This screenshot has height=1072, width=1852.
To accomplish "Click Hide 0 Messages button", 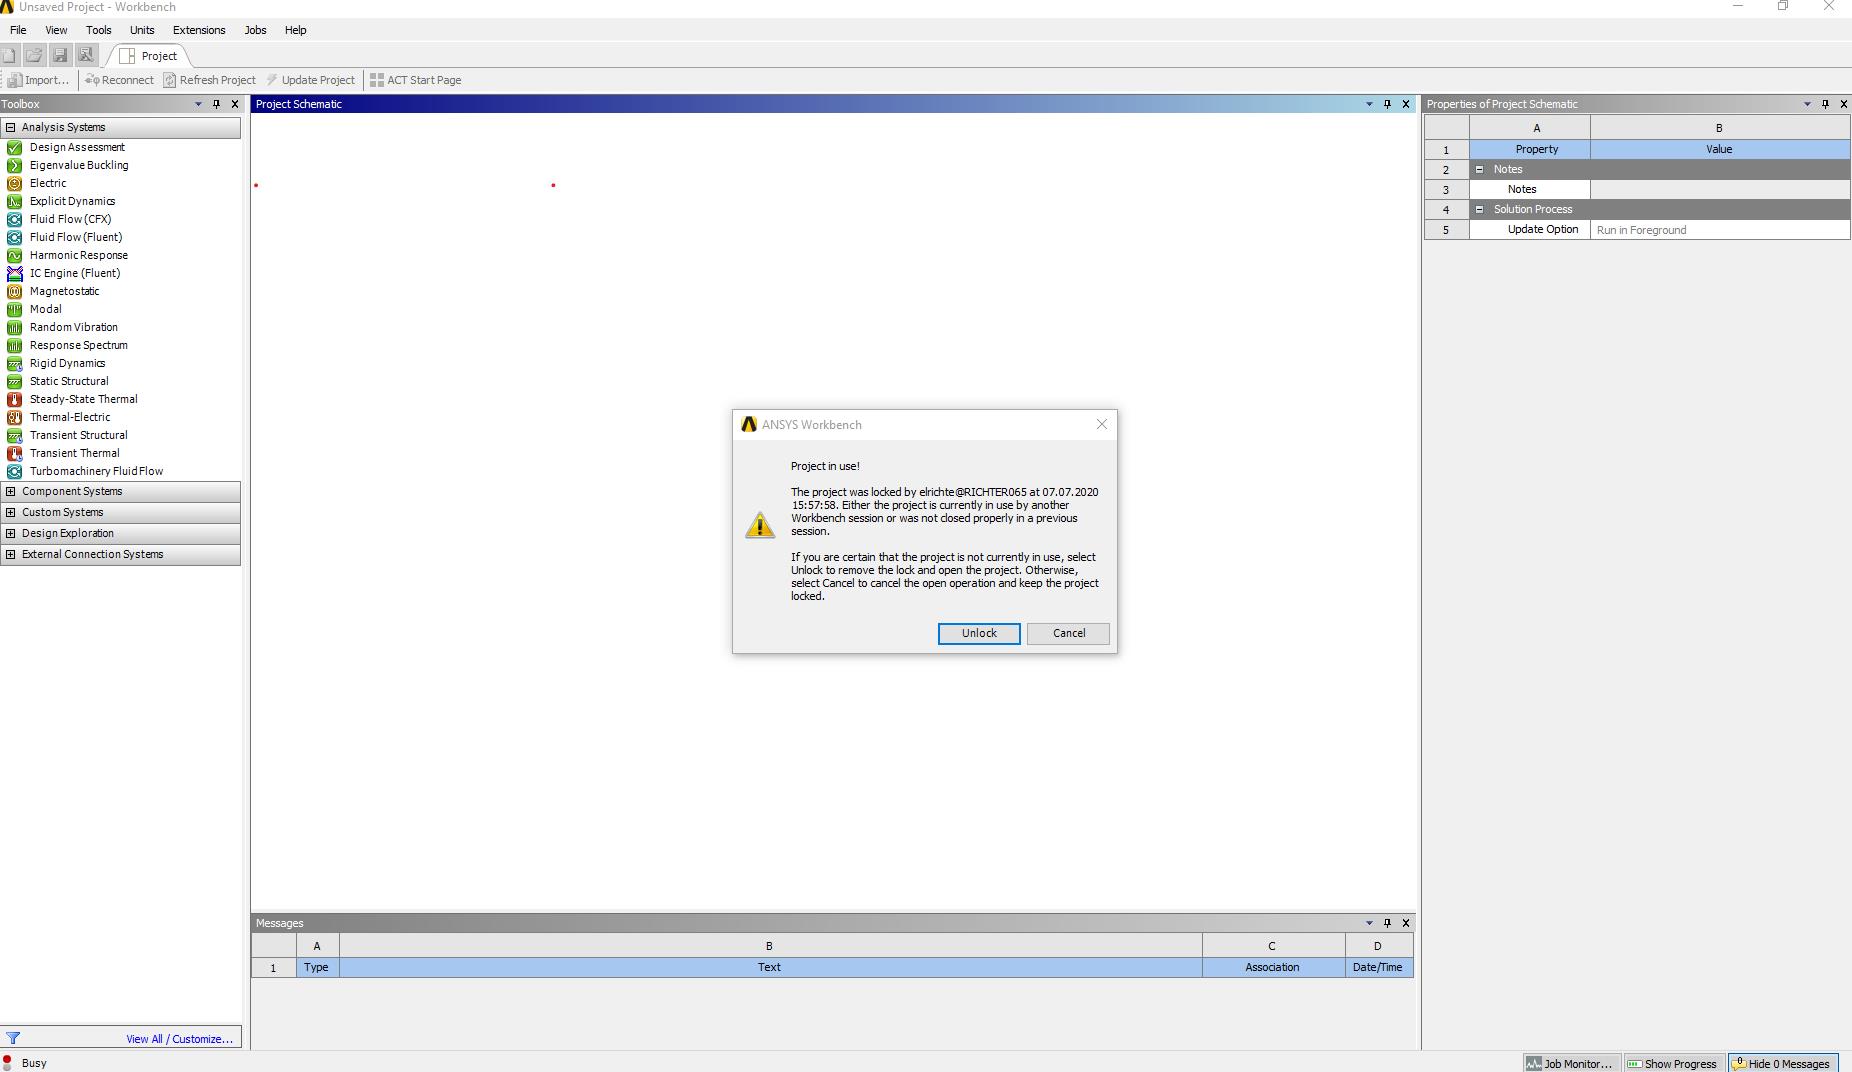I will click(x=1781, y=1063).
